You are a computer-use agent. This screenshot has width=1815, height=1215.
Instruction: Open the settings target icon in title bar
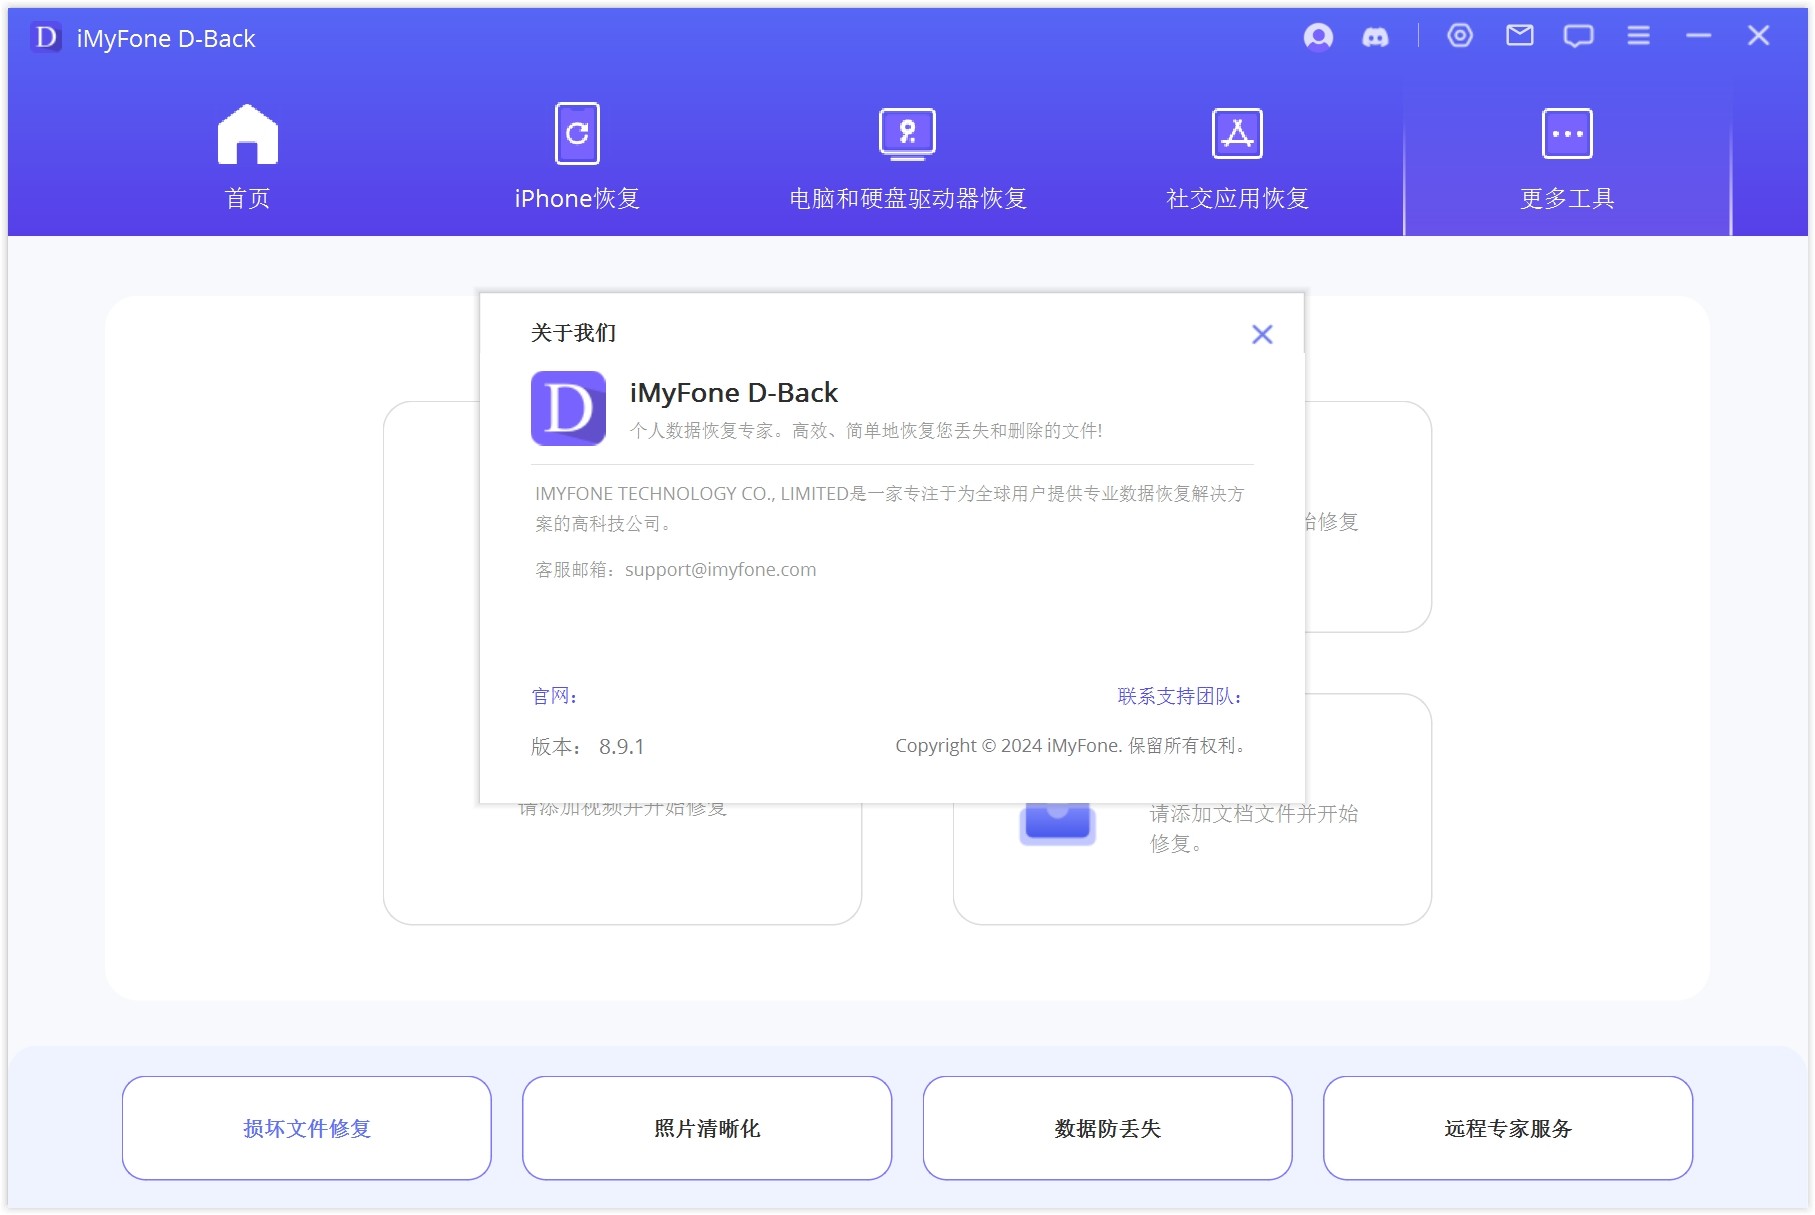1460,36
